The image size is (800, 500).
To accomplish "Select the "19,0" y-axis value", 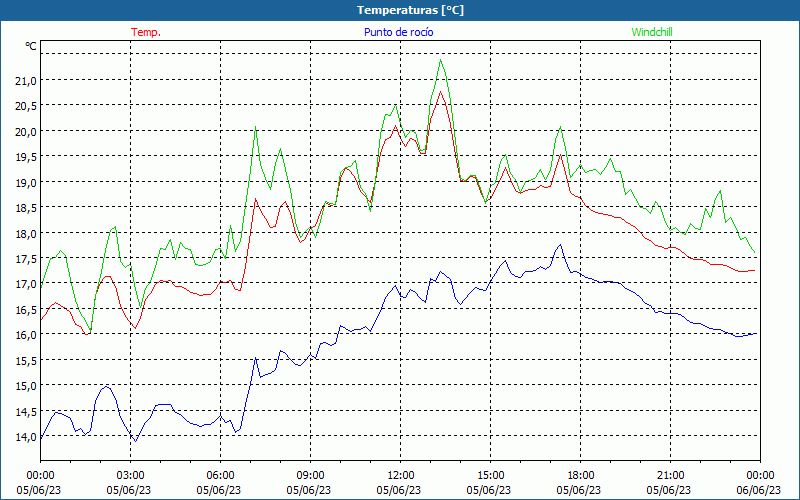I will [x=23, y=182].
